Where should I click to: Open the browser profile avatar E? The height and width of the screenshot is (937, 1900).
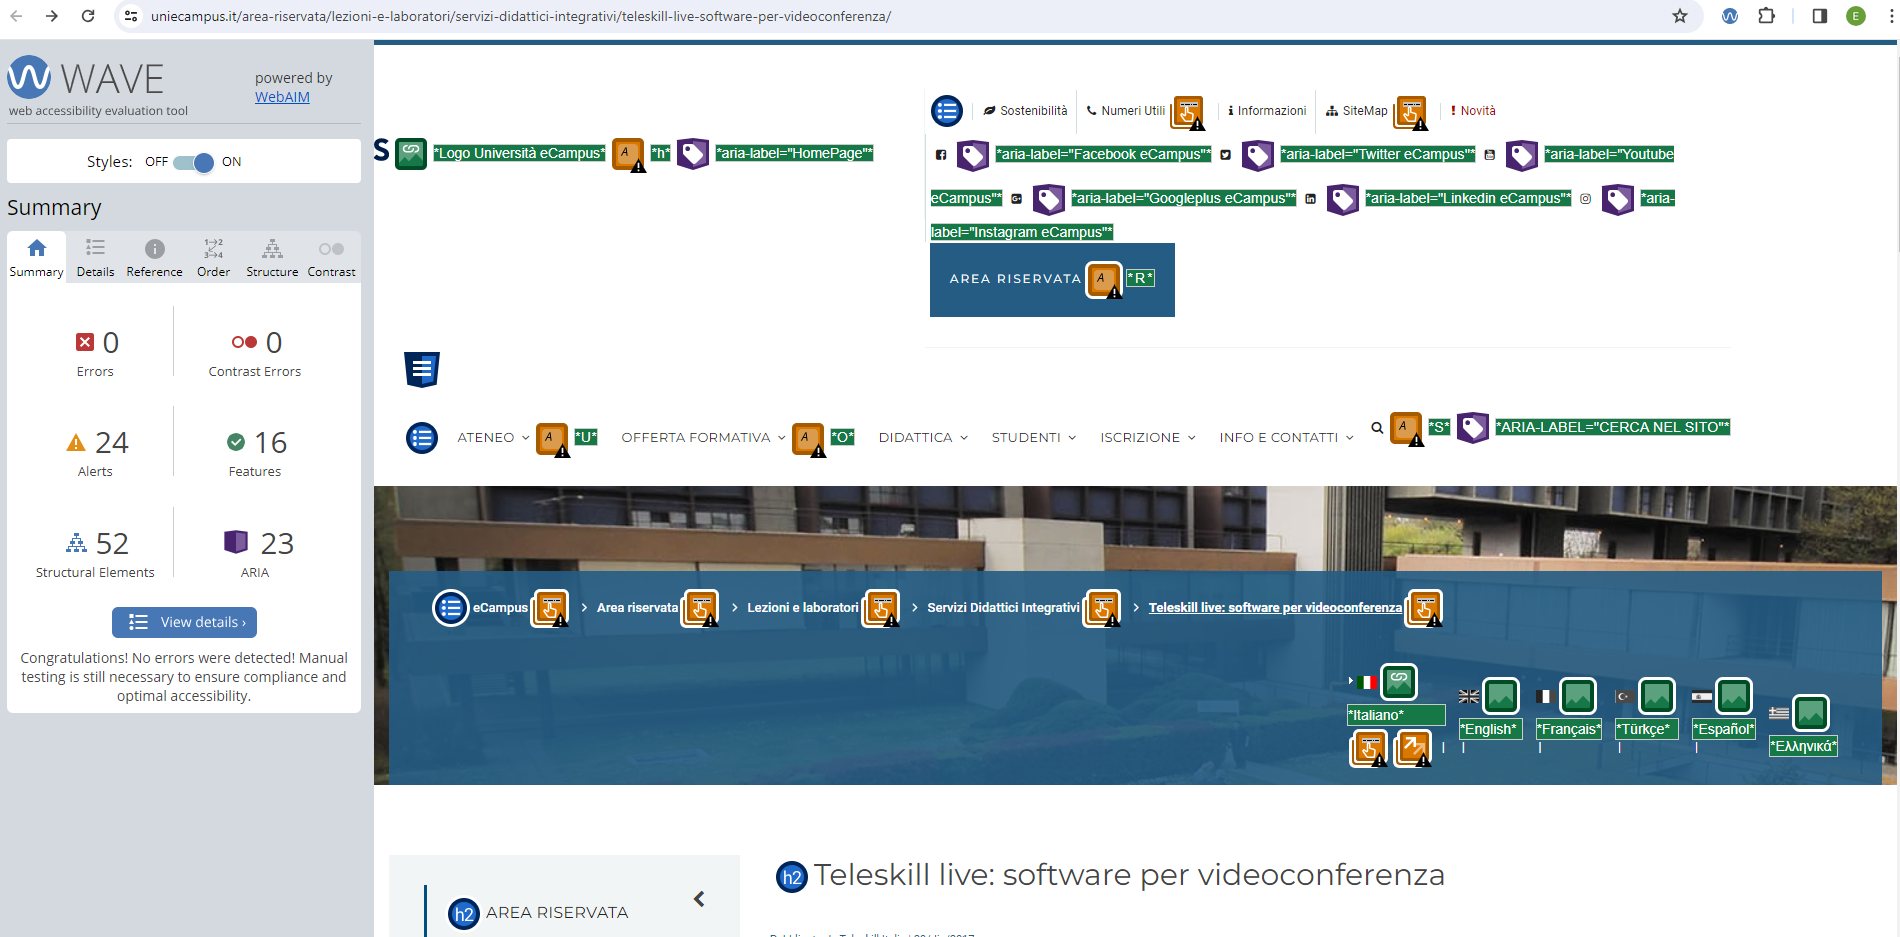pyautogui.click(x=1856, y=16)
